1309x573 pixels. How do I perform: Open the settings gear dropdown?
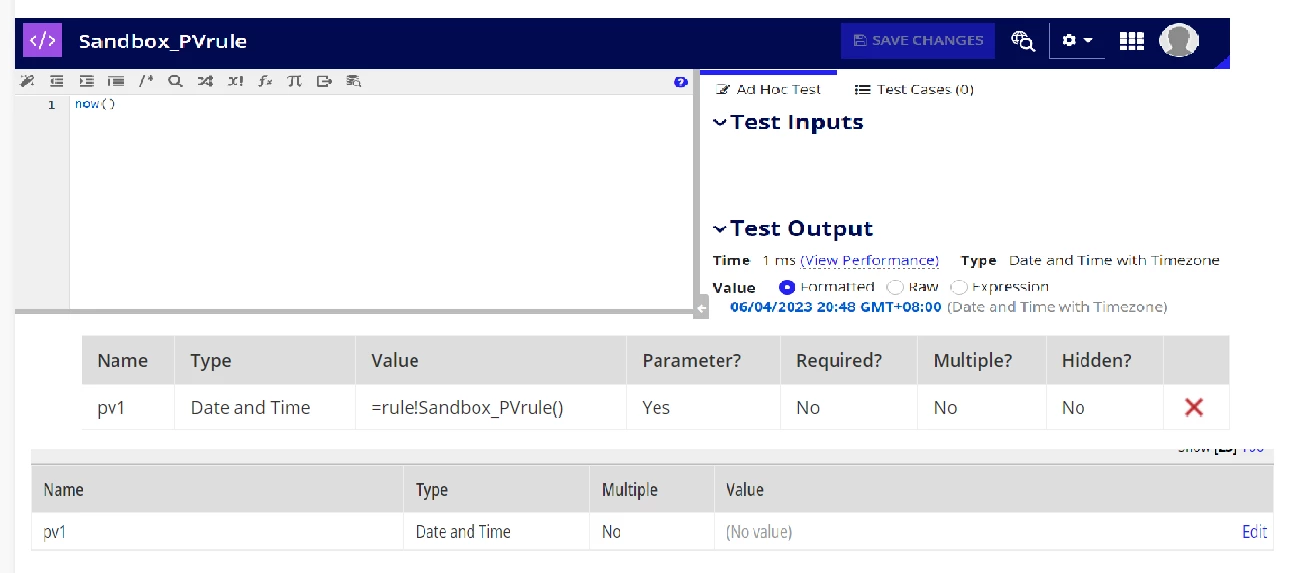(x=1077, y=41)
